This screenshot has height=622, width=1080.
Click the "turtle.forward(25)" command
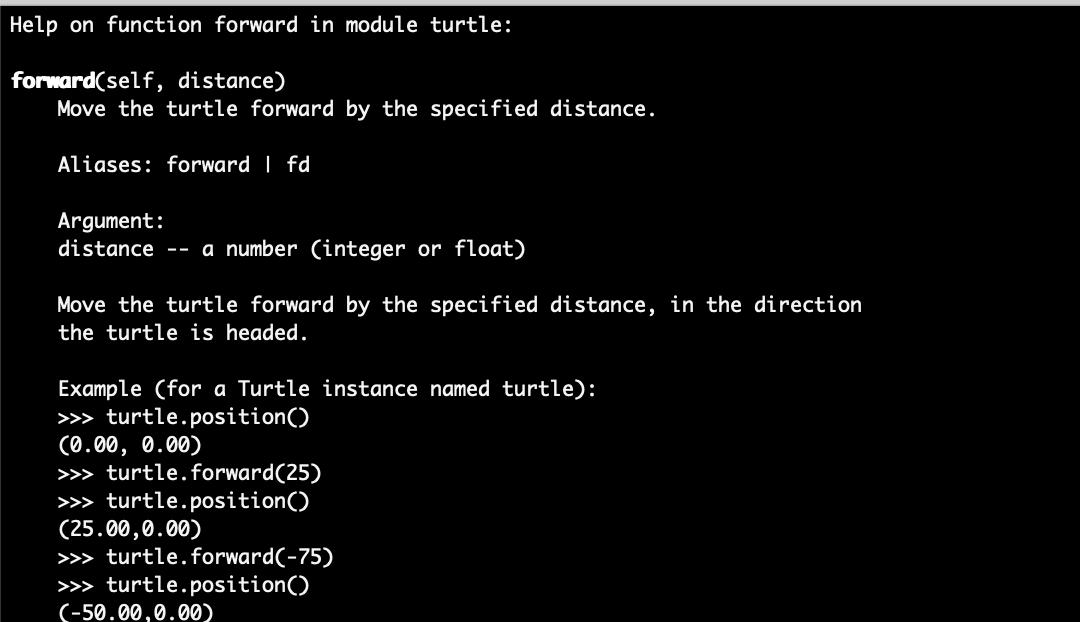pyautogui.click(x=214, y=473)
